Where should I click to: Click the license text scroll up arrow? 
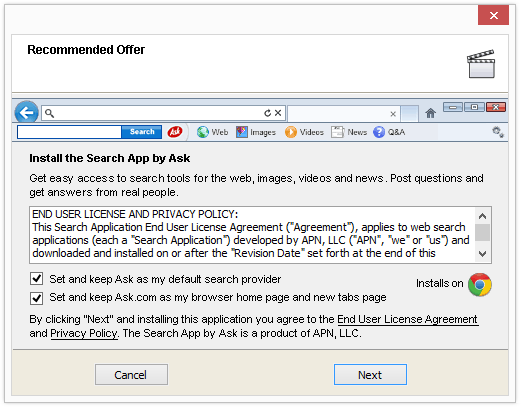[x=482, y=216]
